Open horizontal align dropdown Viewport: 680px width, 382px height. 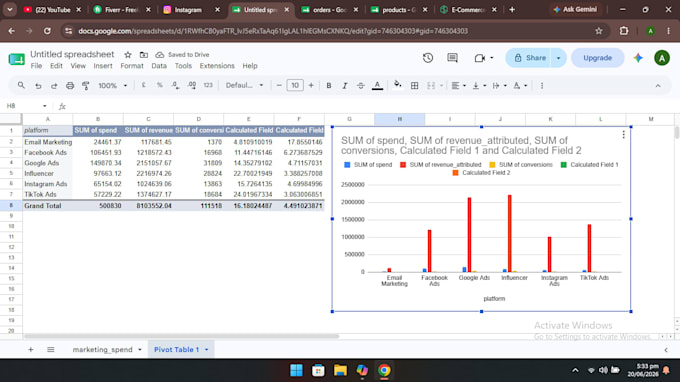(x=458, y=86)
